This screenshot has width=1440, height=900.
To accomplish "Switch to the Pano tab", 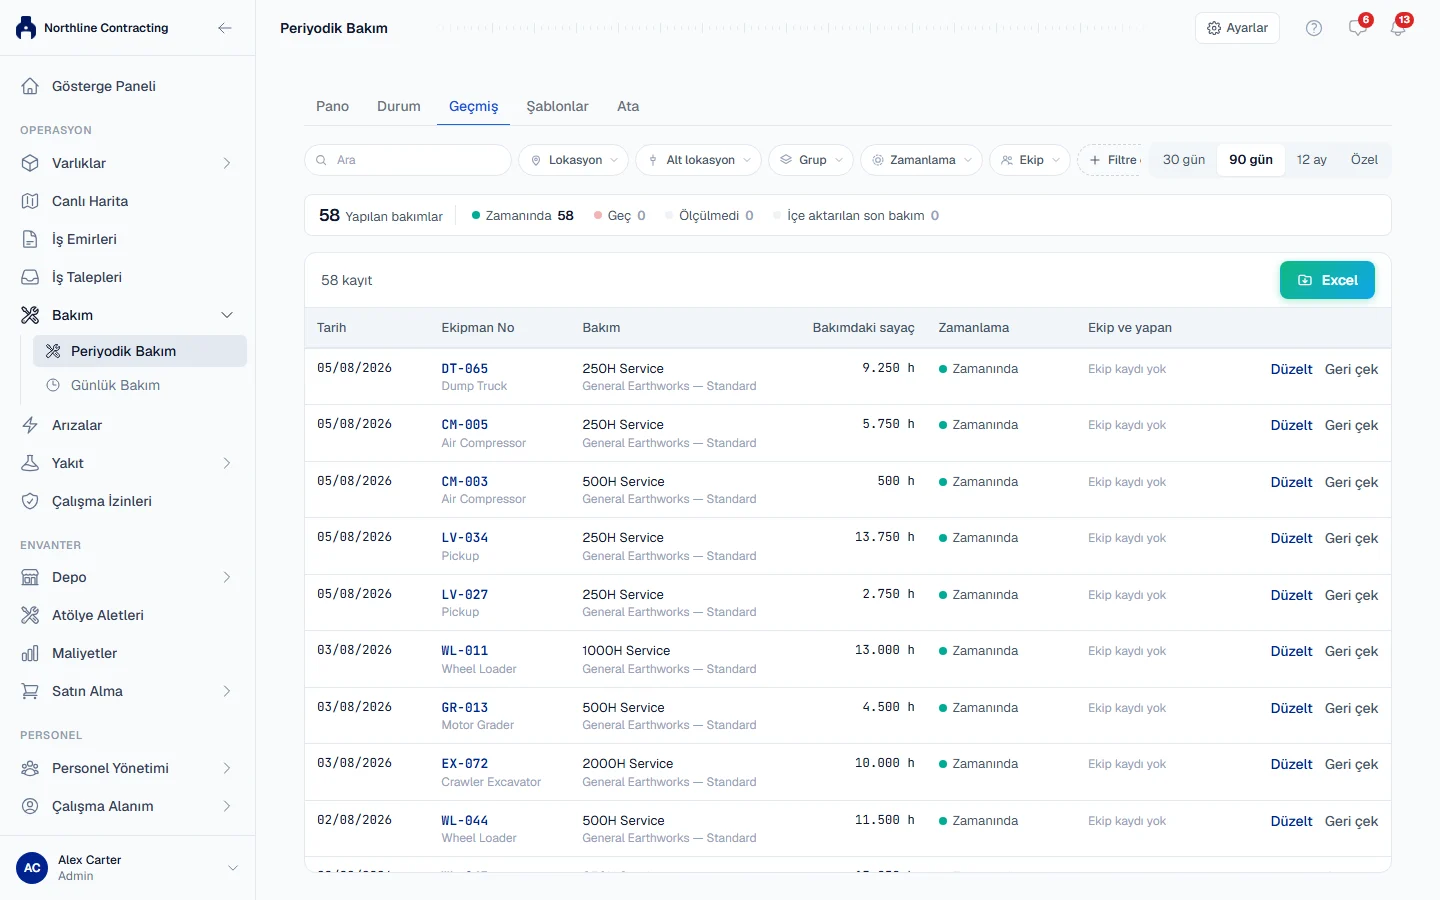I will point(332,106).
